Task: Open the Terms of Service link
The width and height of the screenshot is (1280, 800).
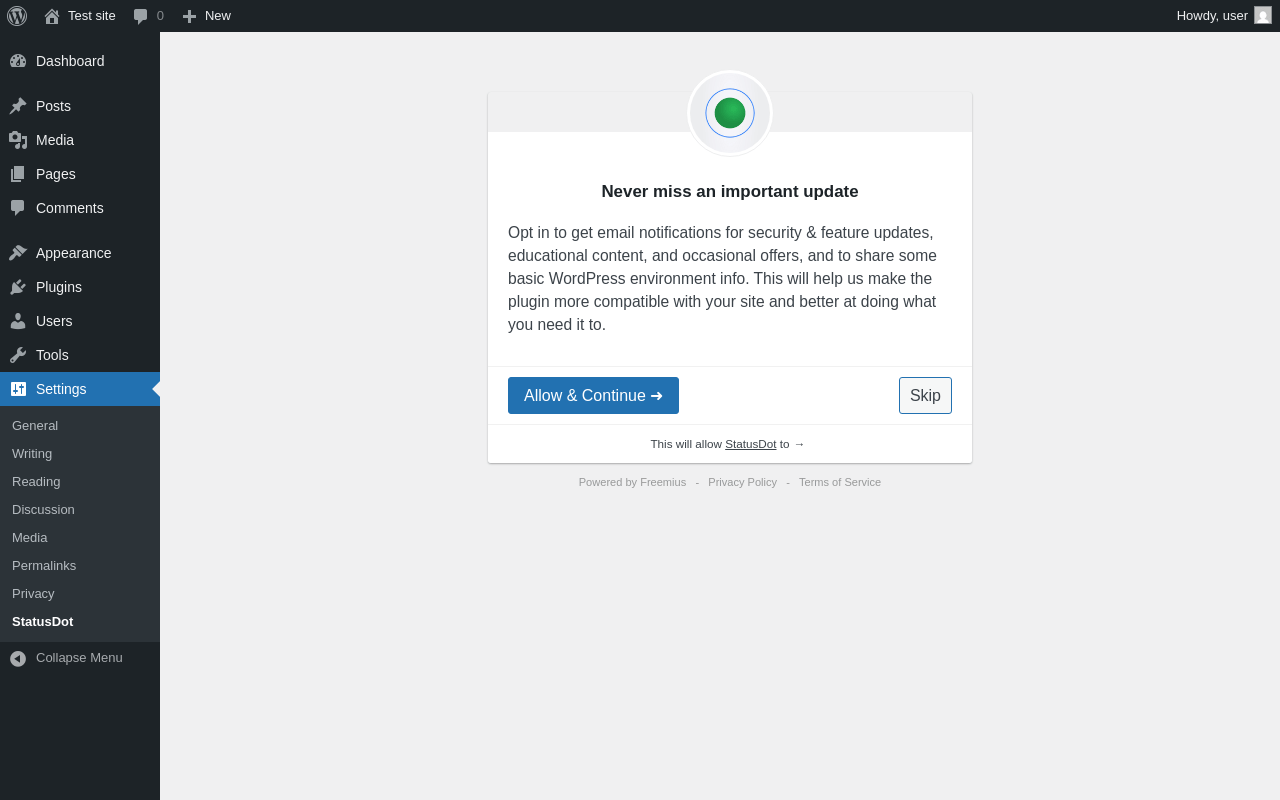Action: [x=840, y=482]
